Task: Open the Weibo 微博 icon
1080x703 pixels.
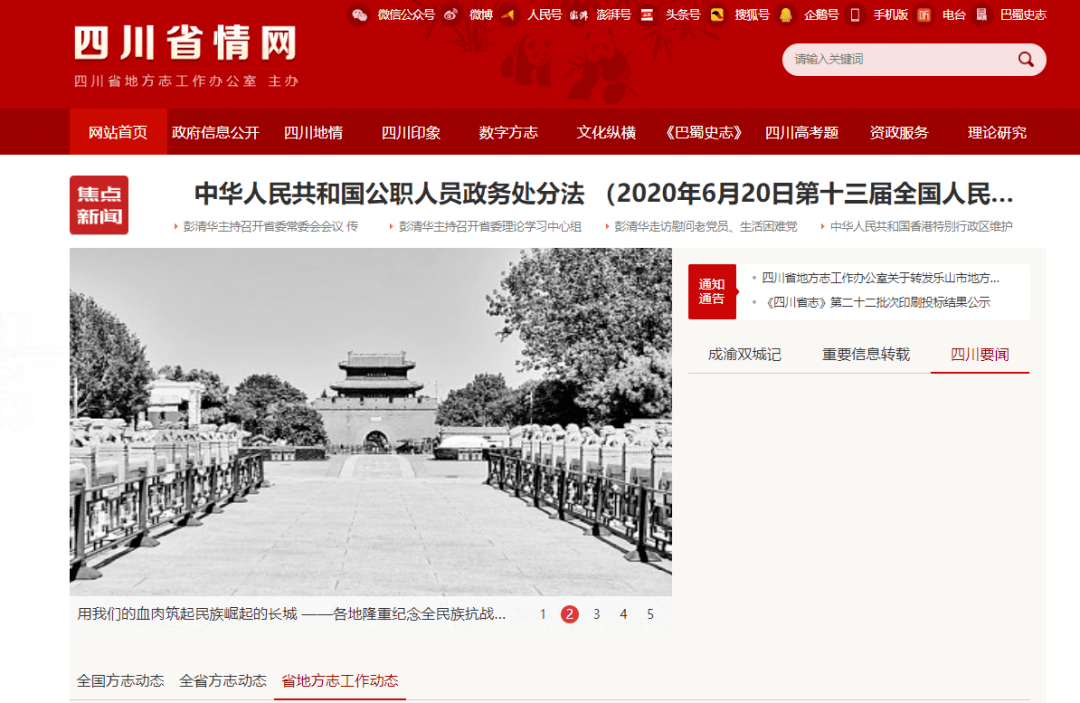Action: click(452, 15)
